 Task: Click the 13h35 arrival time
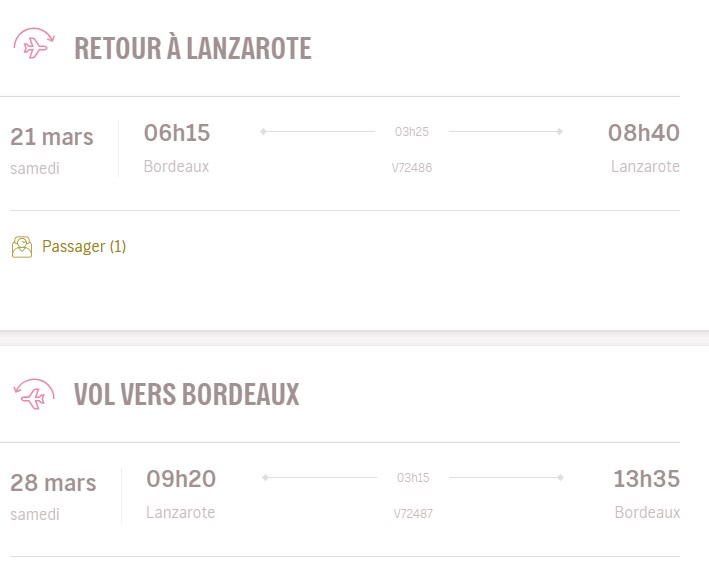pos(646,479)
